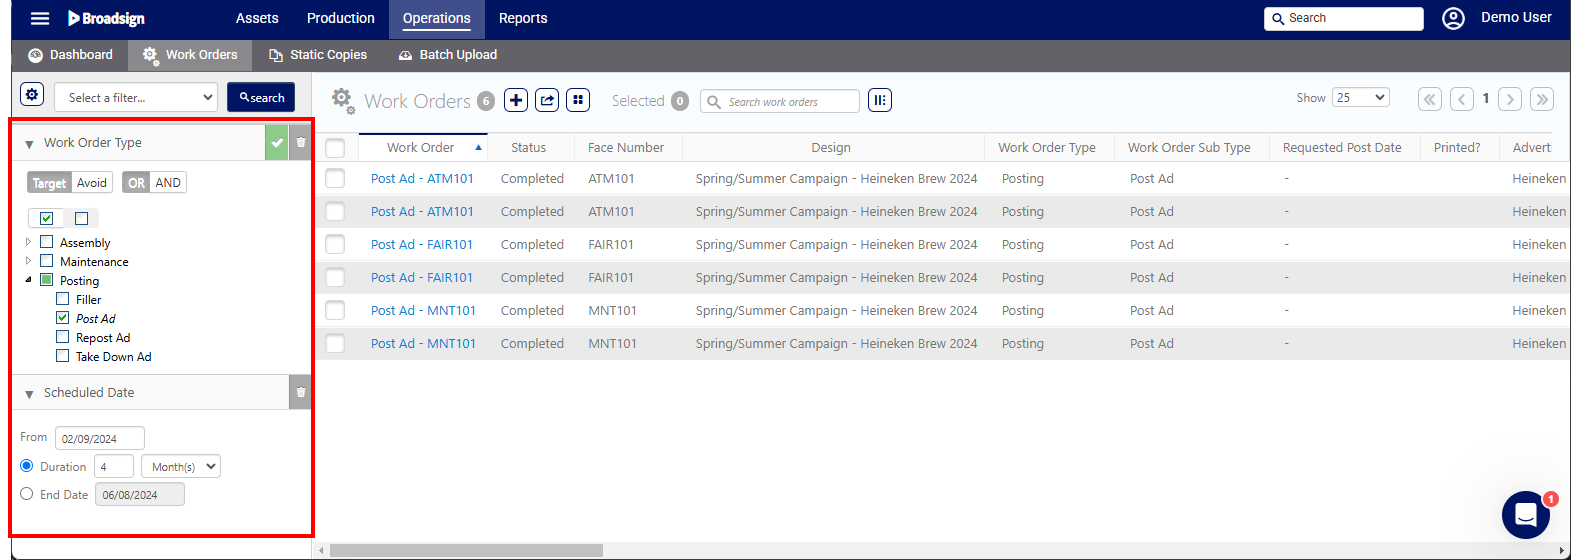Open the column chooser icon
Viewport: 1571px width, 560px height.
coord(880,100)
